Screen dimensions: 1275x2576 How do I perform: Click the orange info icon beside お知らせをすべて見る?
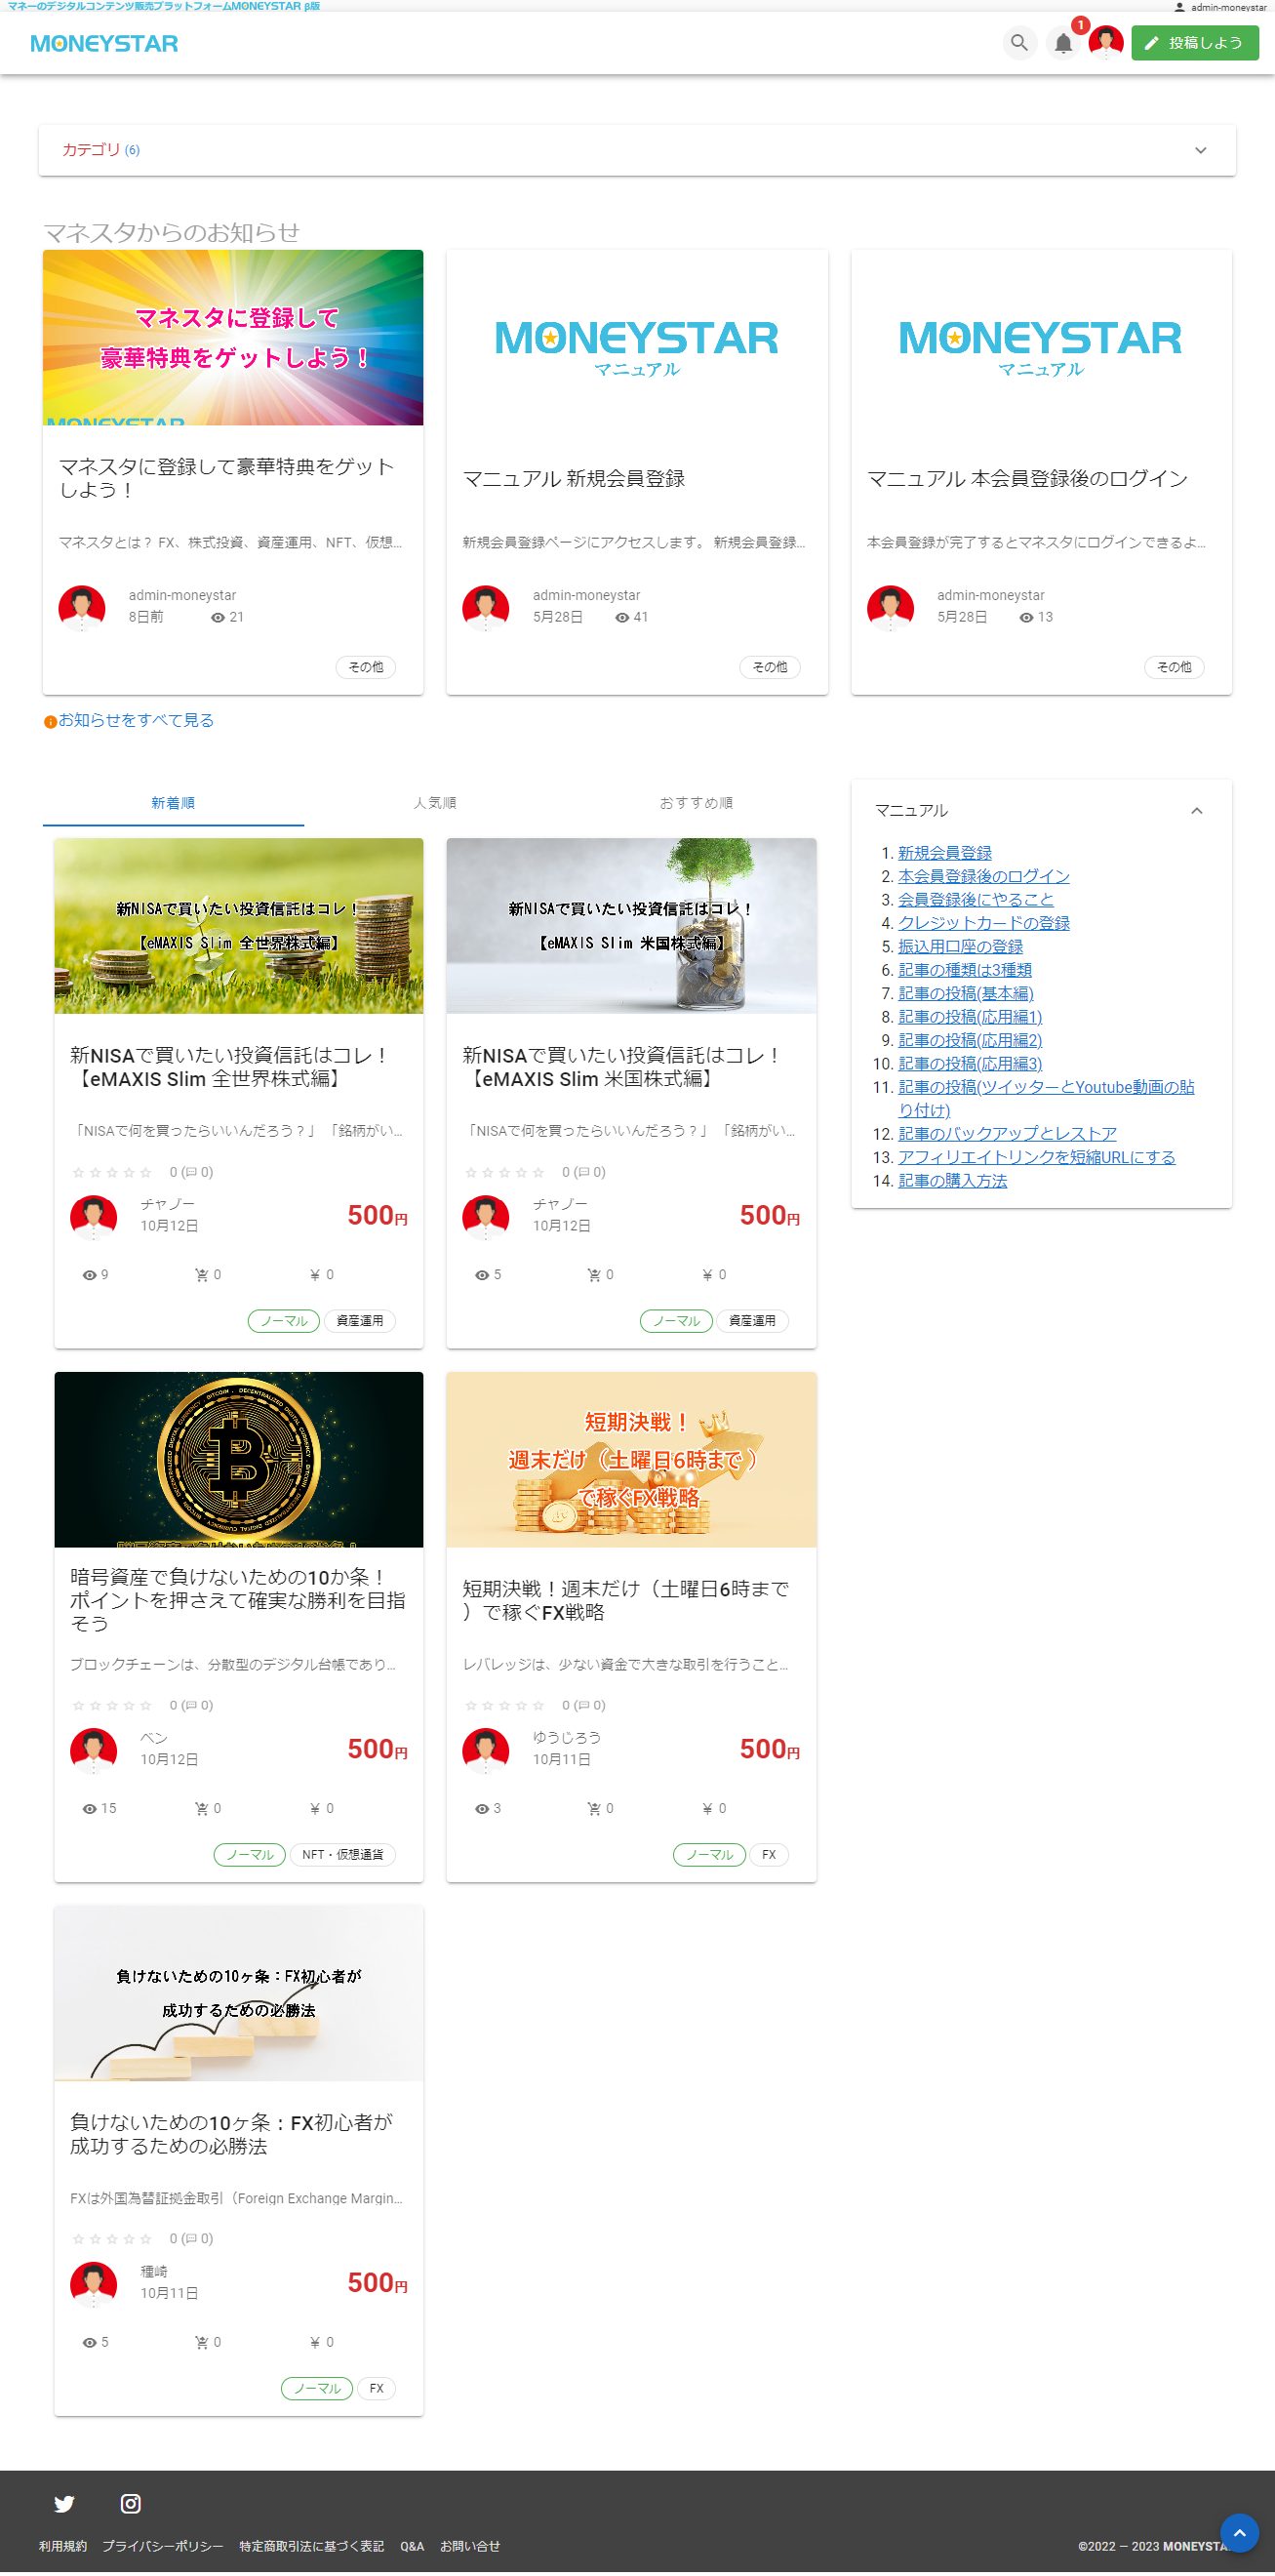coord(50,722)
